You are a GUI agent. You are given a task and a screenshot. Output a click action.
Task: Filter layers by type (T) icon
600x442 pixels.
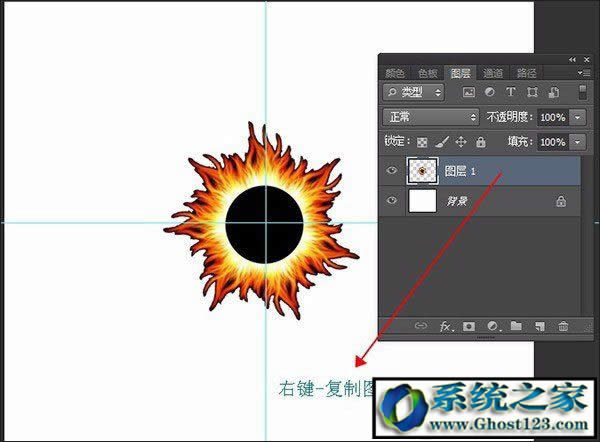click(510, 92)
